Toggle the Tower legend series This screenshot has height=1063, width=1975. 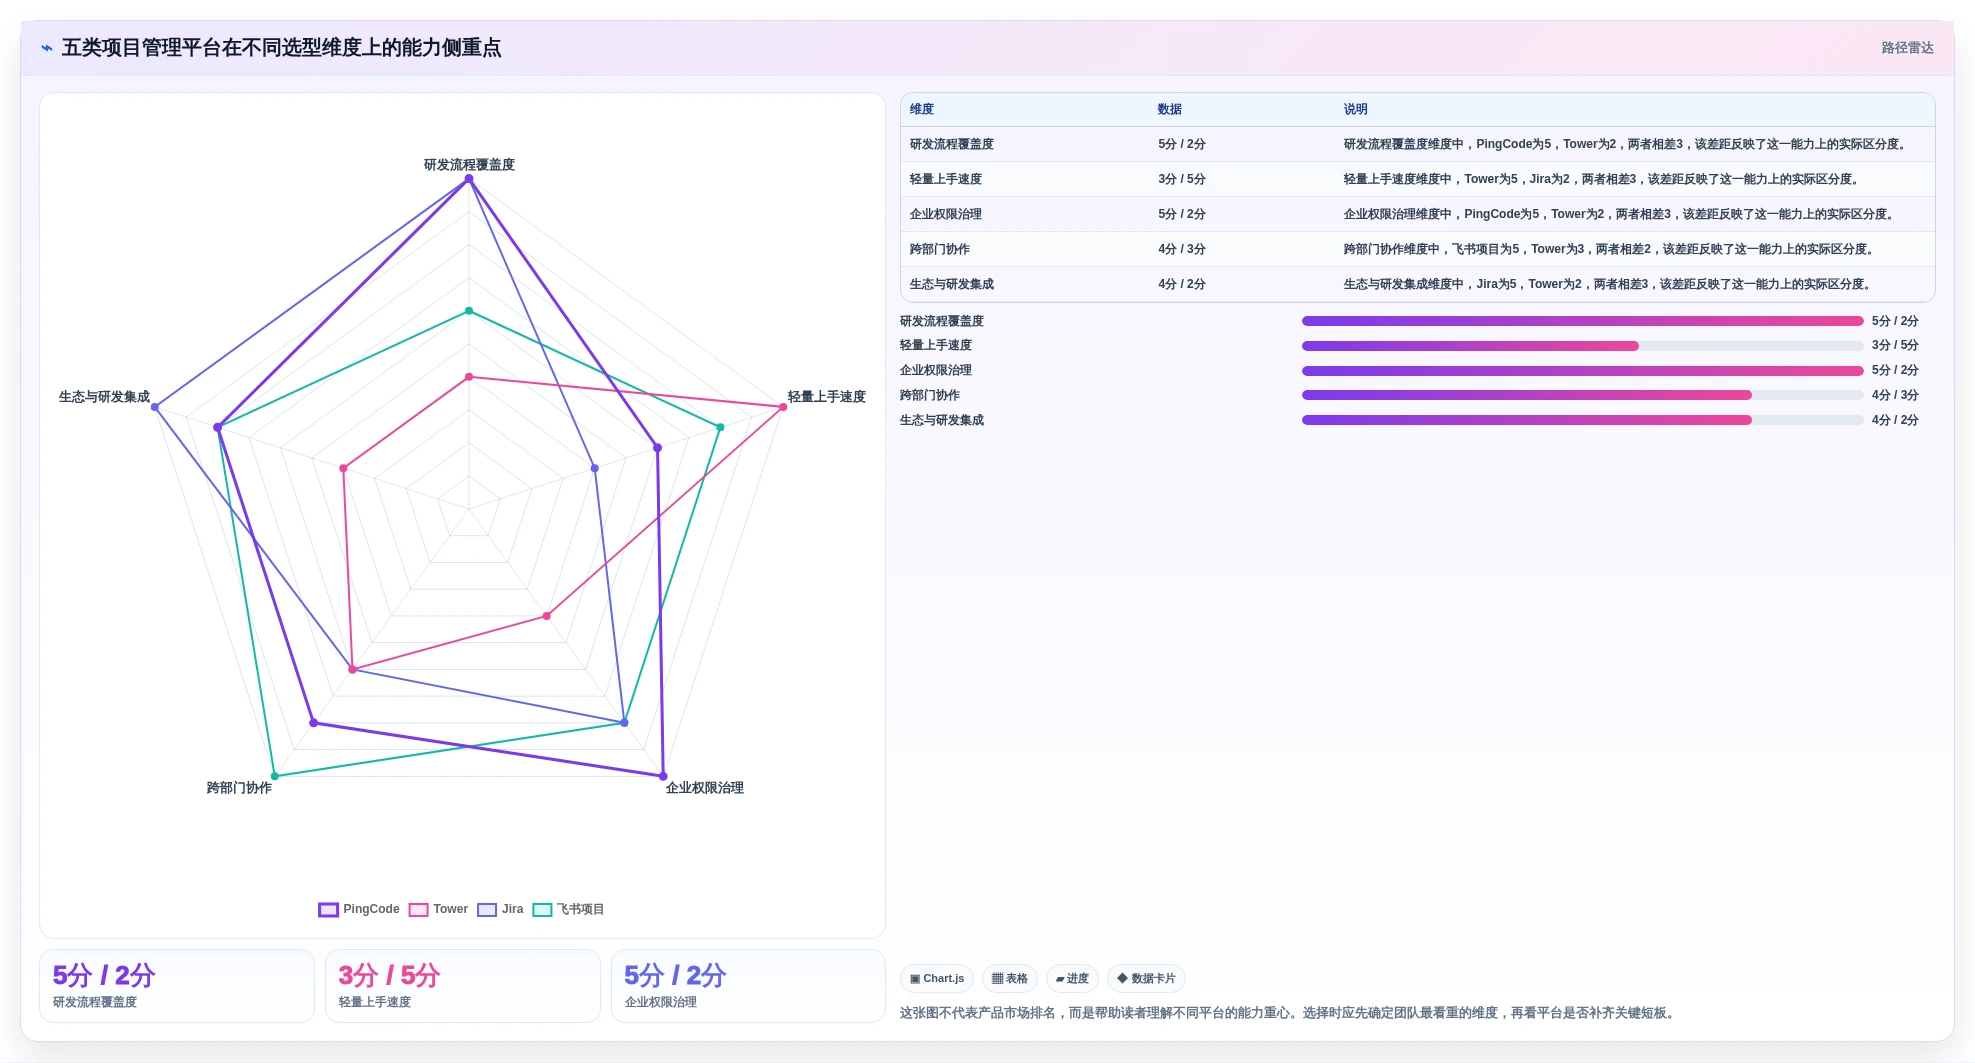pyautogui.click(x=439, y=909)
